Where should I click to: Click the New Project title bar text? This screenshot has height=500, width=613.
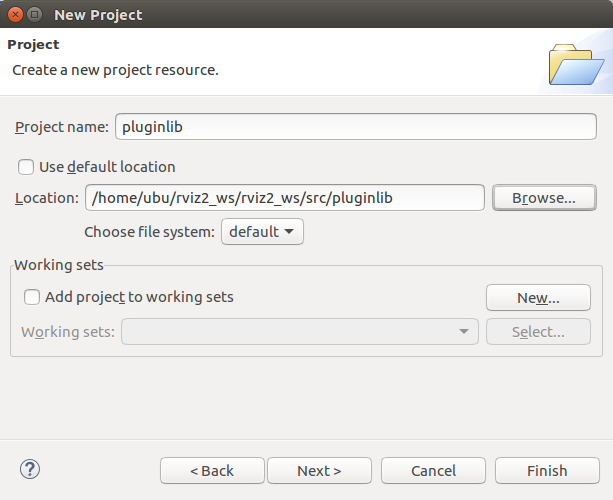point(98,15)
